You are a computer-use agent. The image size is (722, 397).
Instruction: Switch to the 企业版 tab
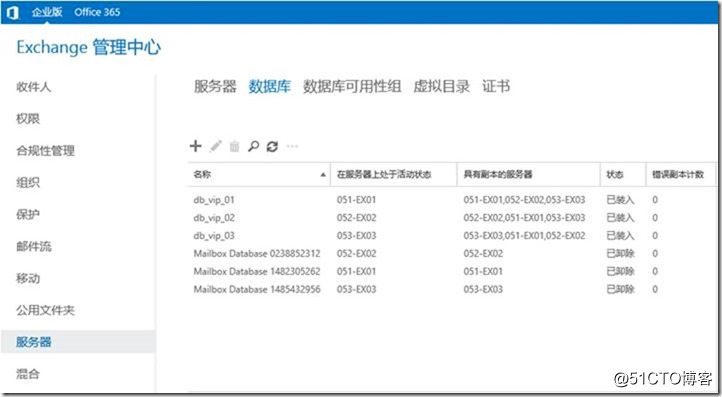47,12
